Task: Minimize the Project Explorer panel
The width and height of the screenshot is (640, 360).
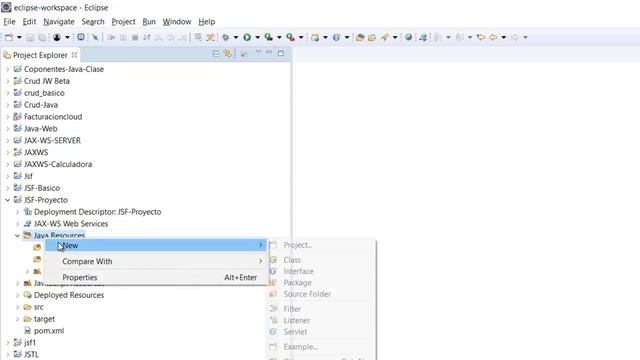Action: [269, 53]
